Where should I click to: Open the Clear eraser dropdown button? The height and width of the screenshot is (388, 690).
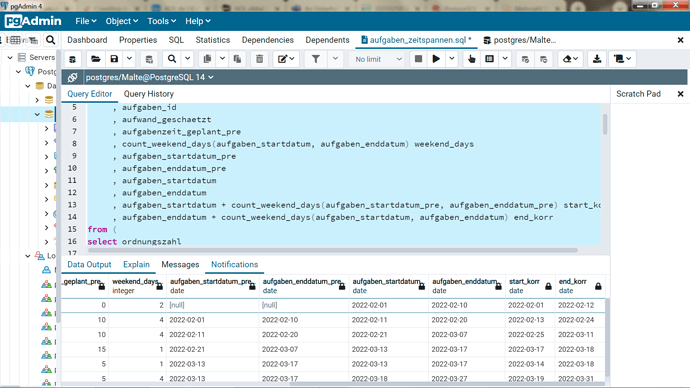coord(570,59)
